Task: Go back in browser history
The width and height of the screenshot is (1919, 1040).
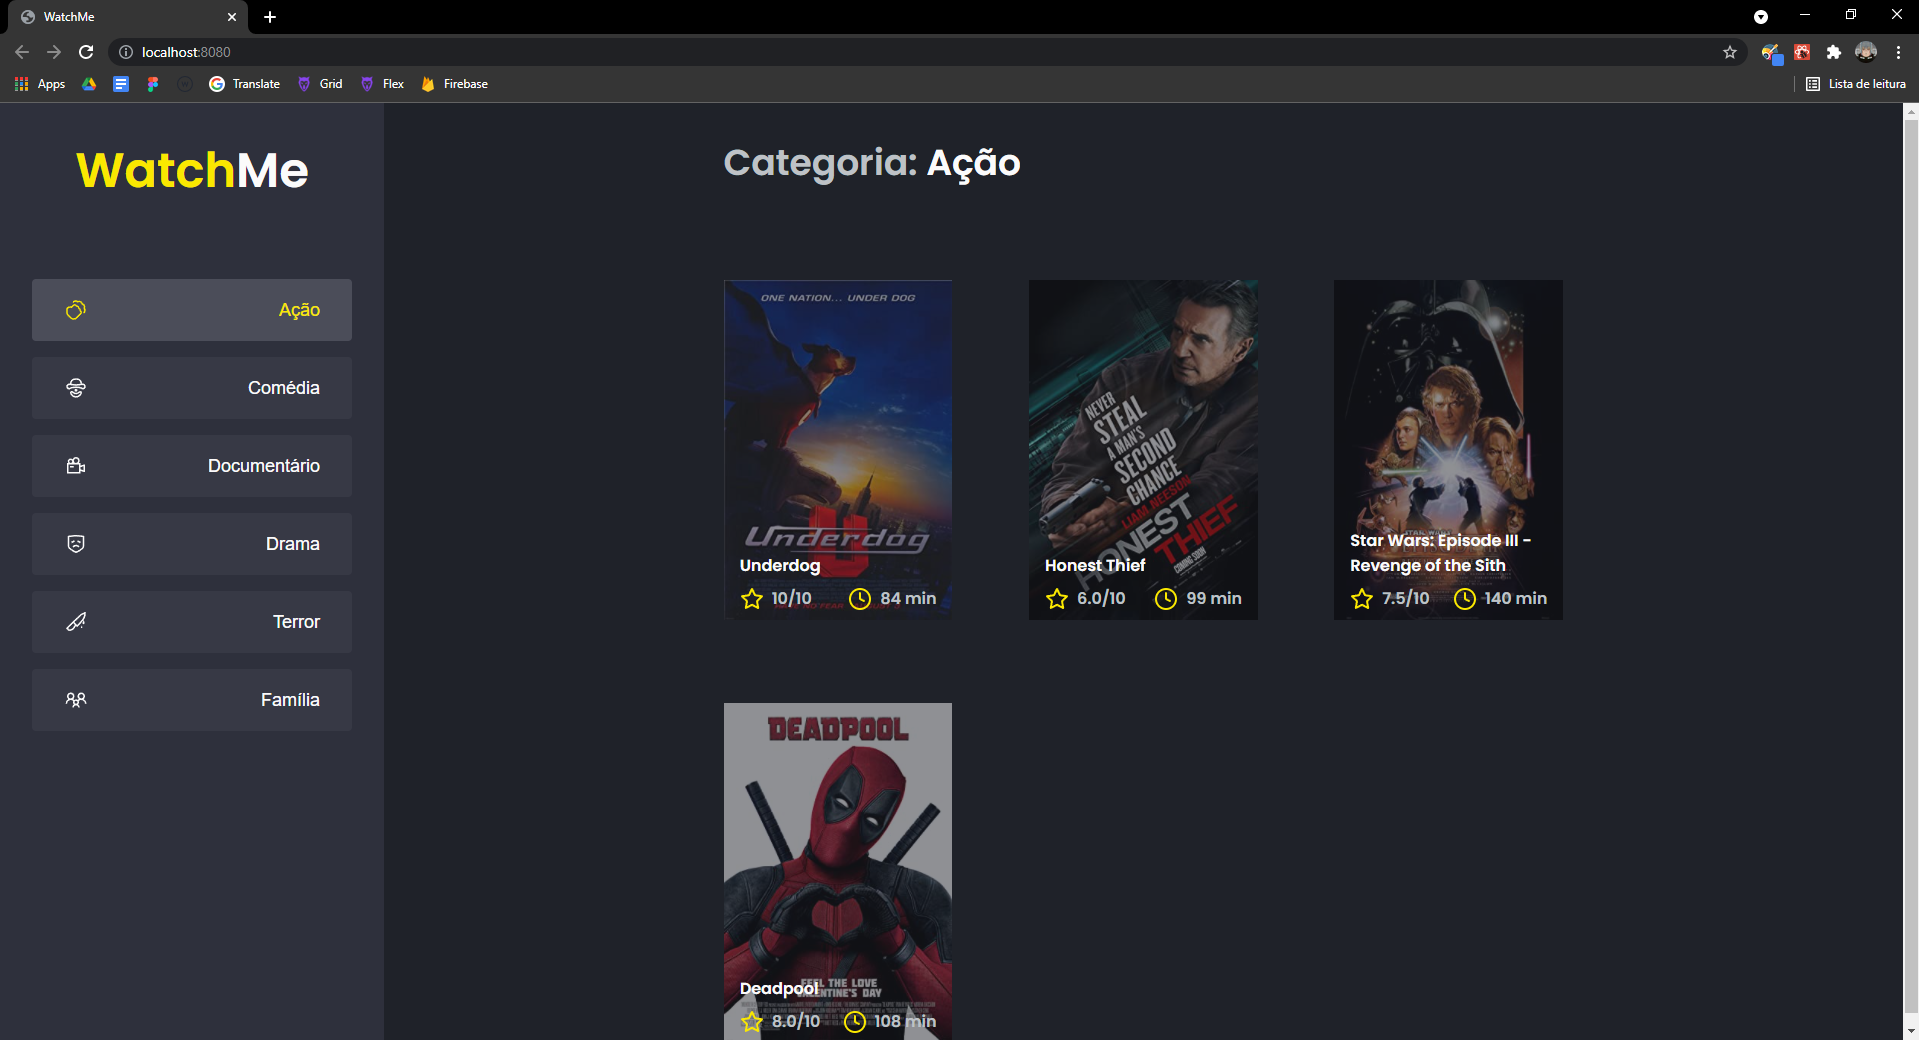Action: click(22, 52)
